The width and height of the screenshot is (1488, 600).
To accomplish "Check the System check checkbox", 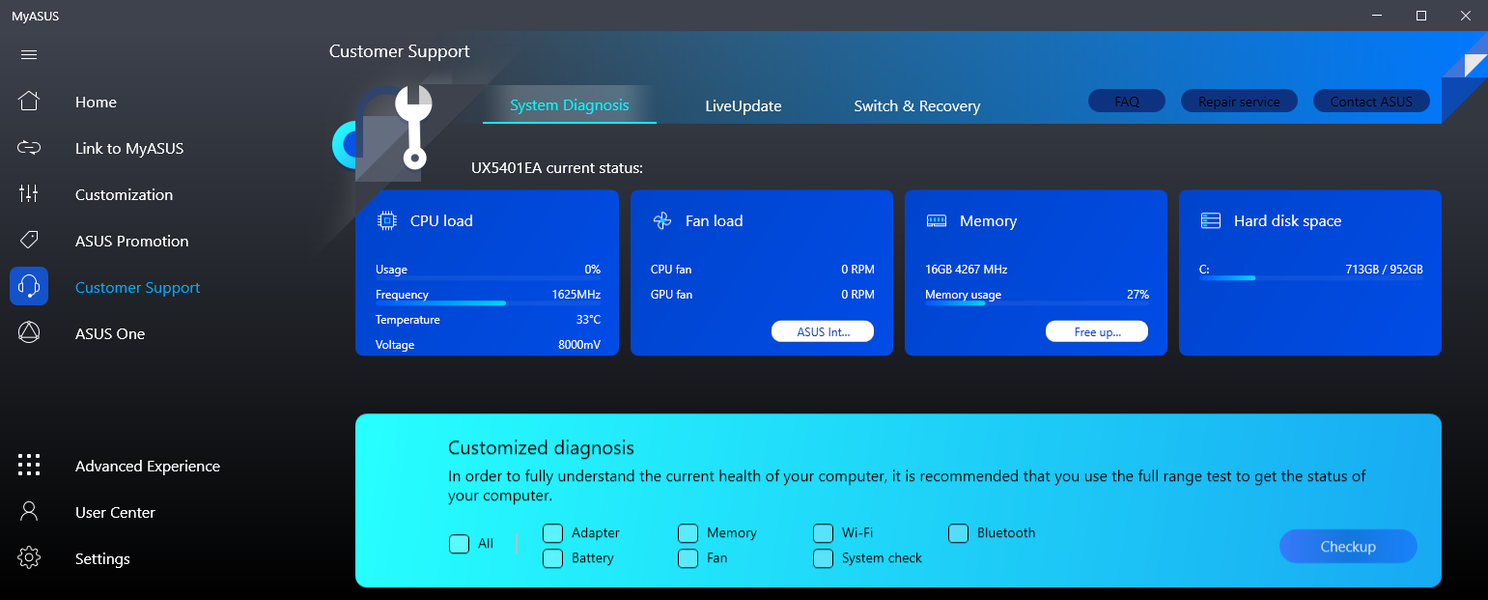I will coord(823,558).
